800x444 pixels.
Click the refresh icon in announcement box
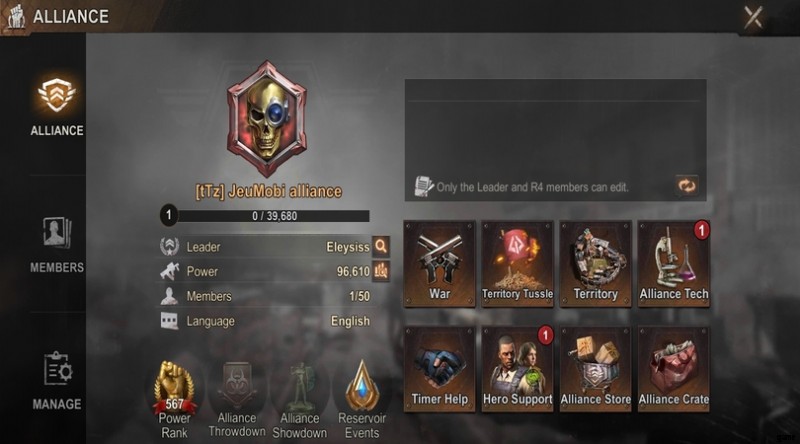pos(687,185)
